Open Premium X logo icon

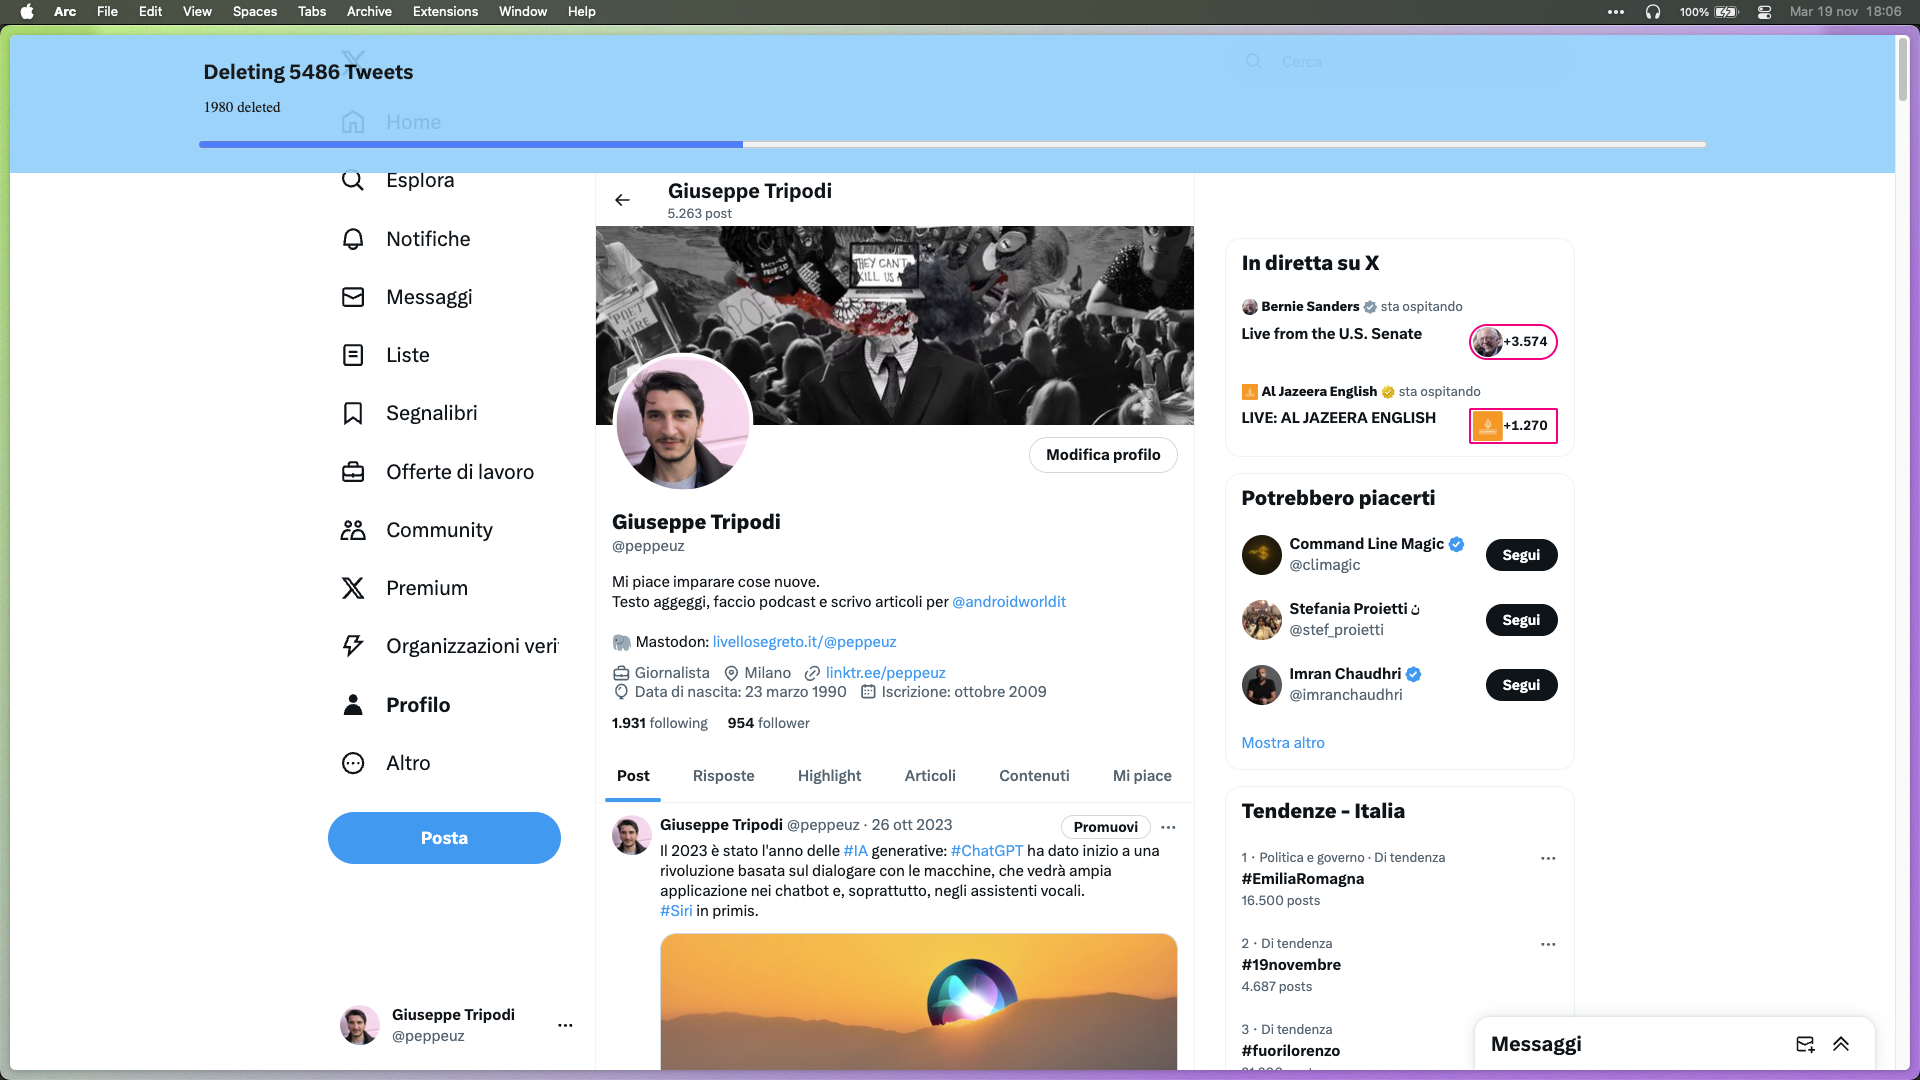[x=353, y=588]
